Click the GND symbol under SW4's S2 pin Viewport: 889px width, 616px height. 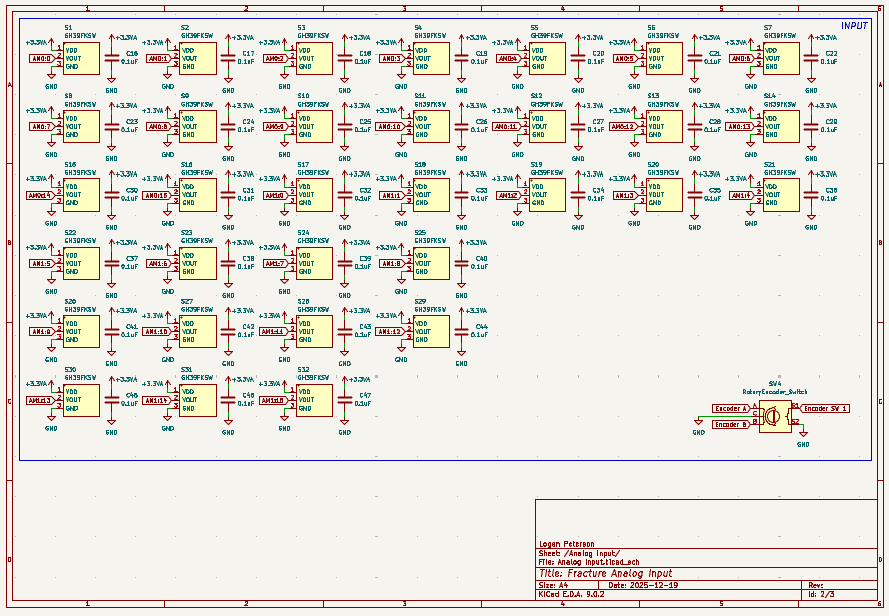click(803, 438)
